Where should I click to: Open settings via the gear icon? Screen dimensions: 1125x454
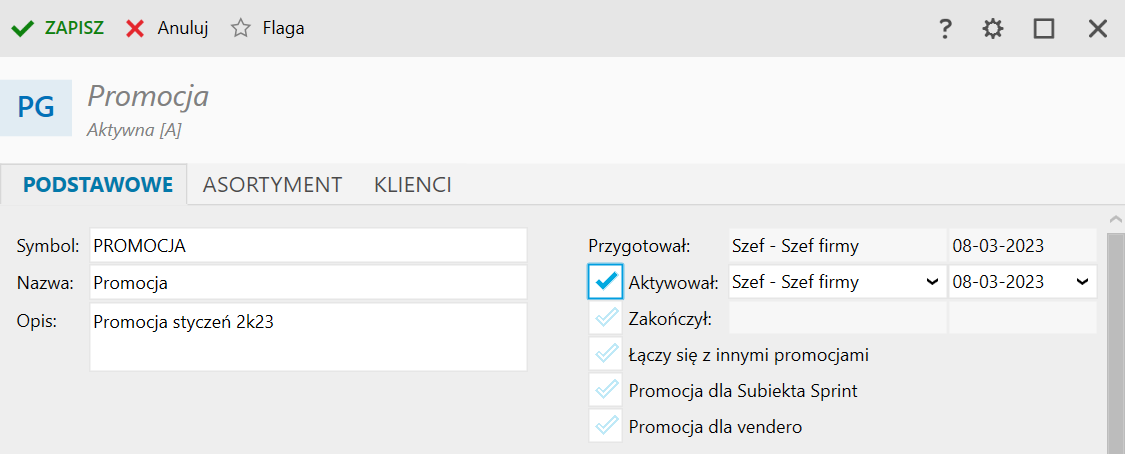tap(993, 29)
